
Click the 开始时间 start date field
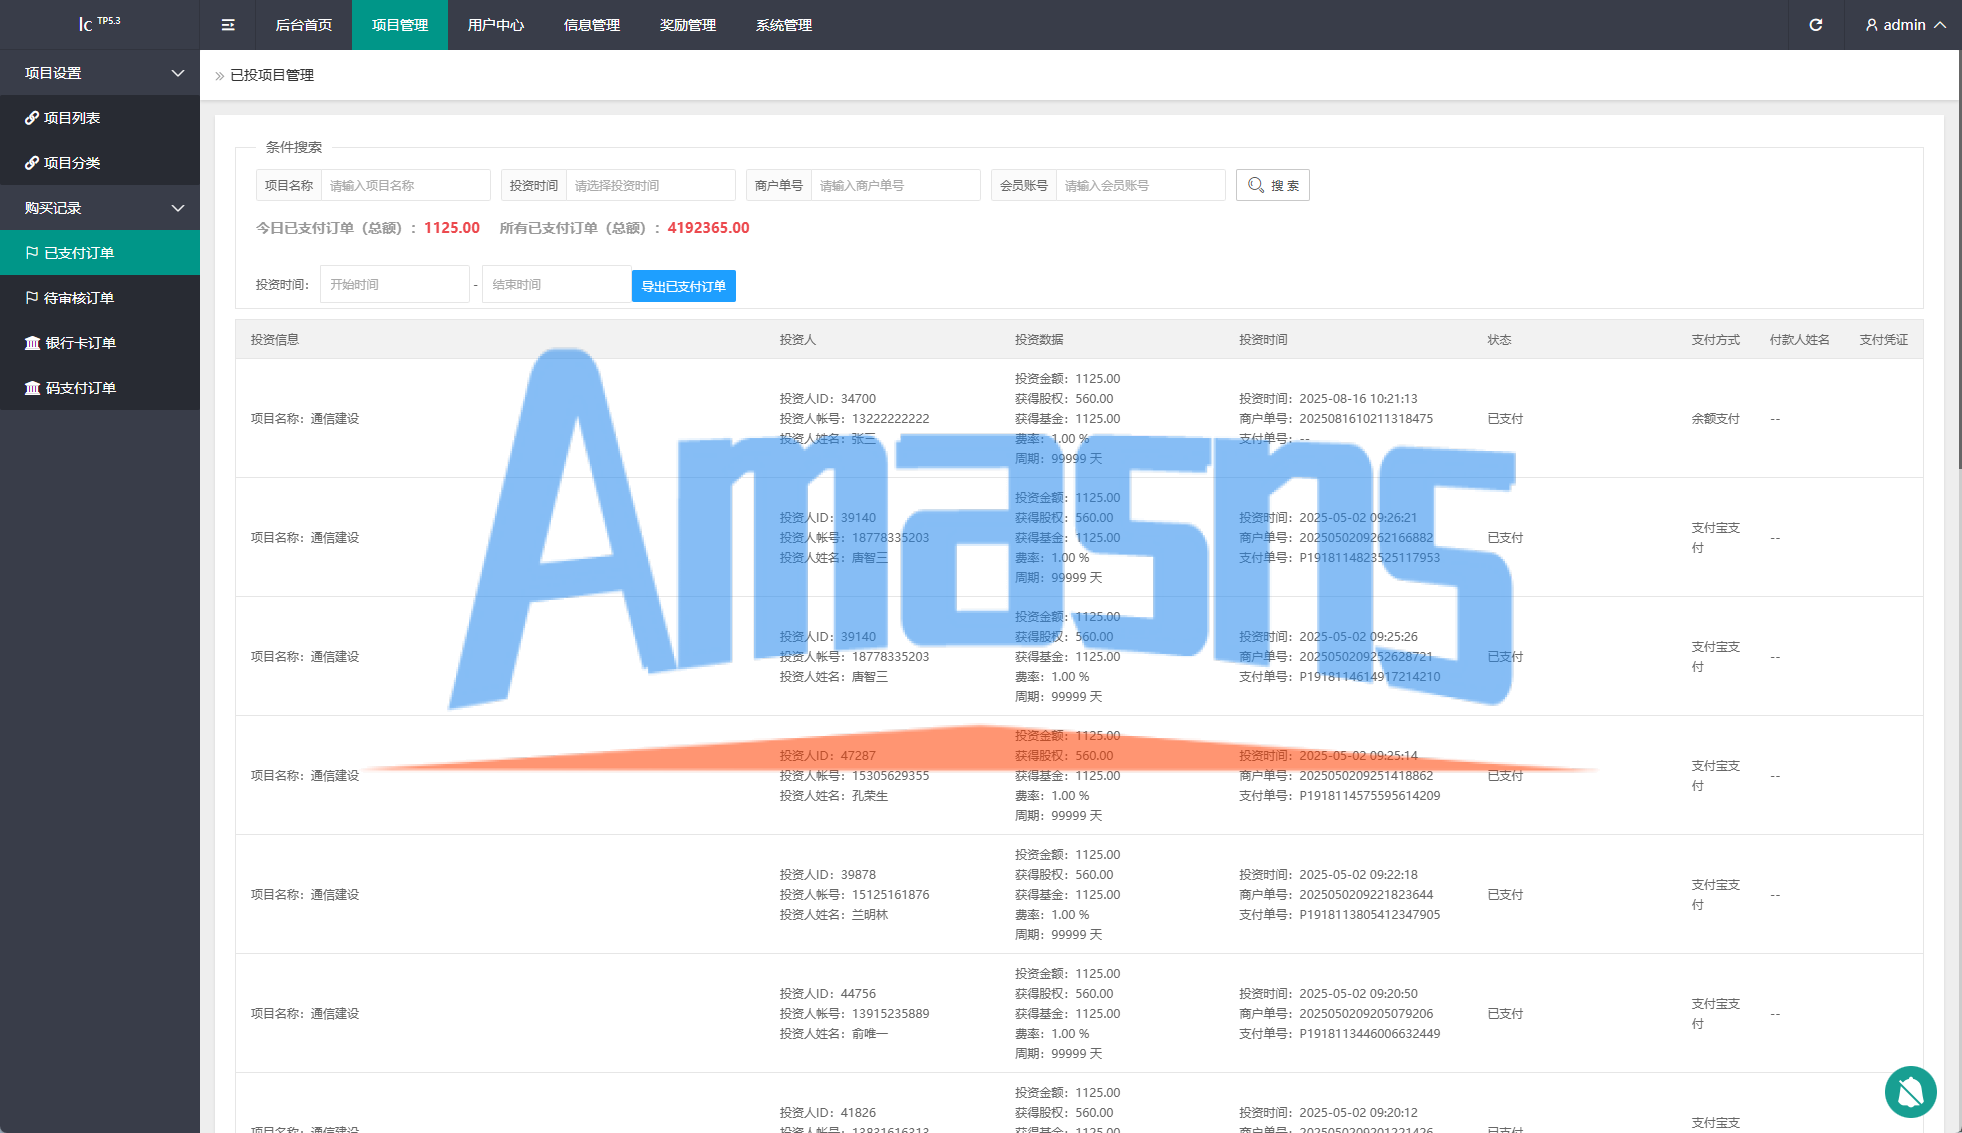pos(394,285)
